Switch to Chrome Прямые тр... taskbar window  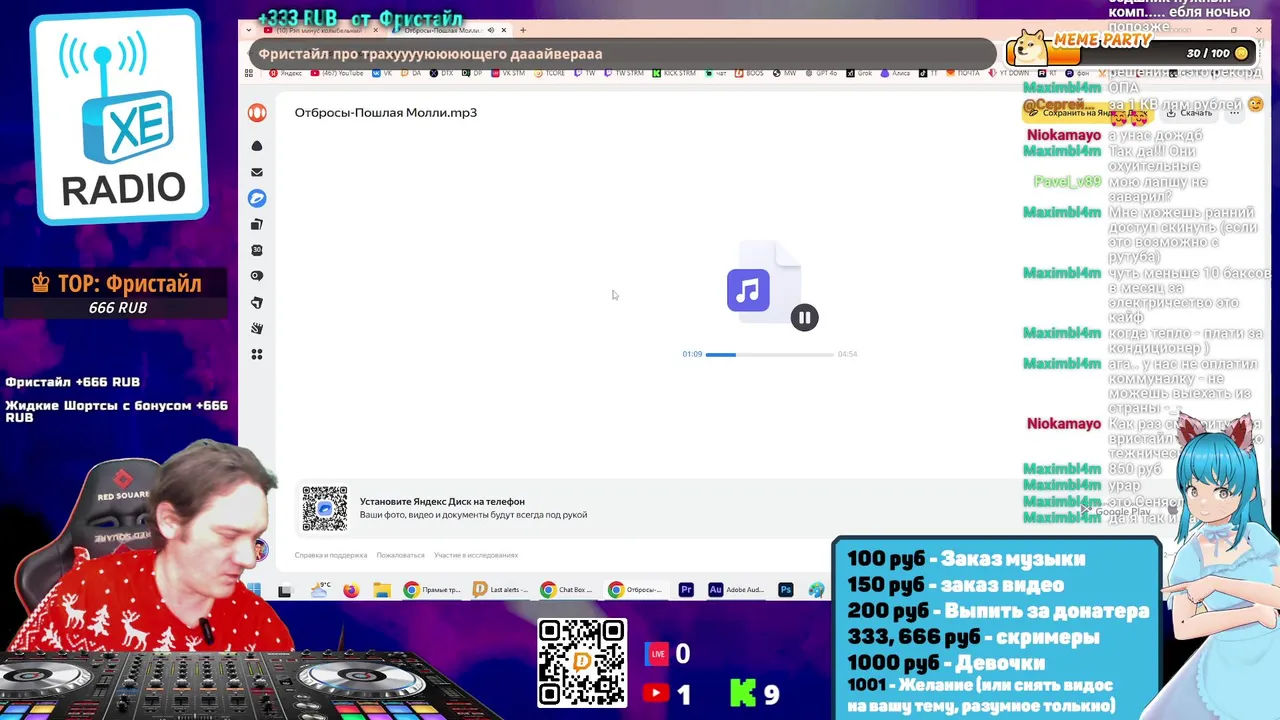click(433, 590)
